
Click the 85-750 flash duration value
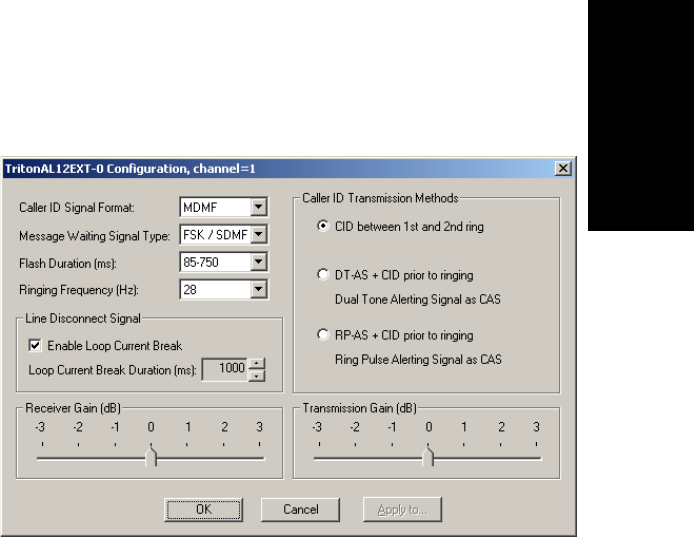click(x=215, y=262)
